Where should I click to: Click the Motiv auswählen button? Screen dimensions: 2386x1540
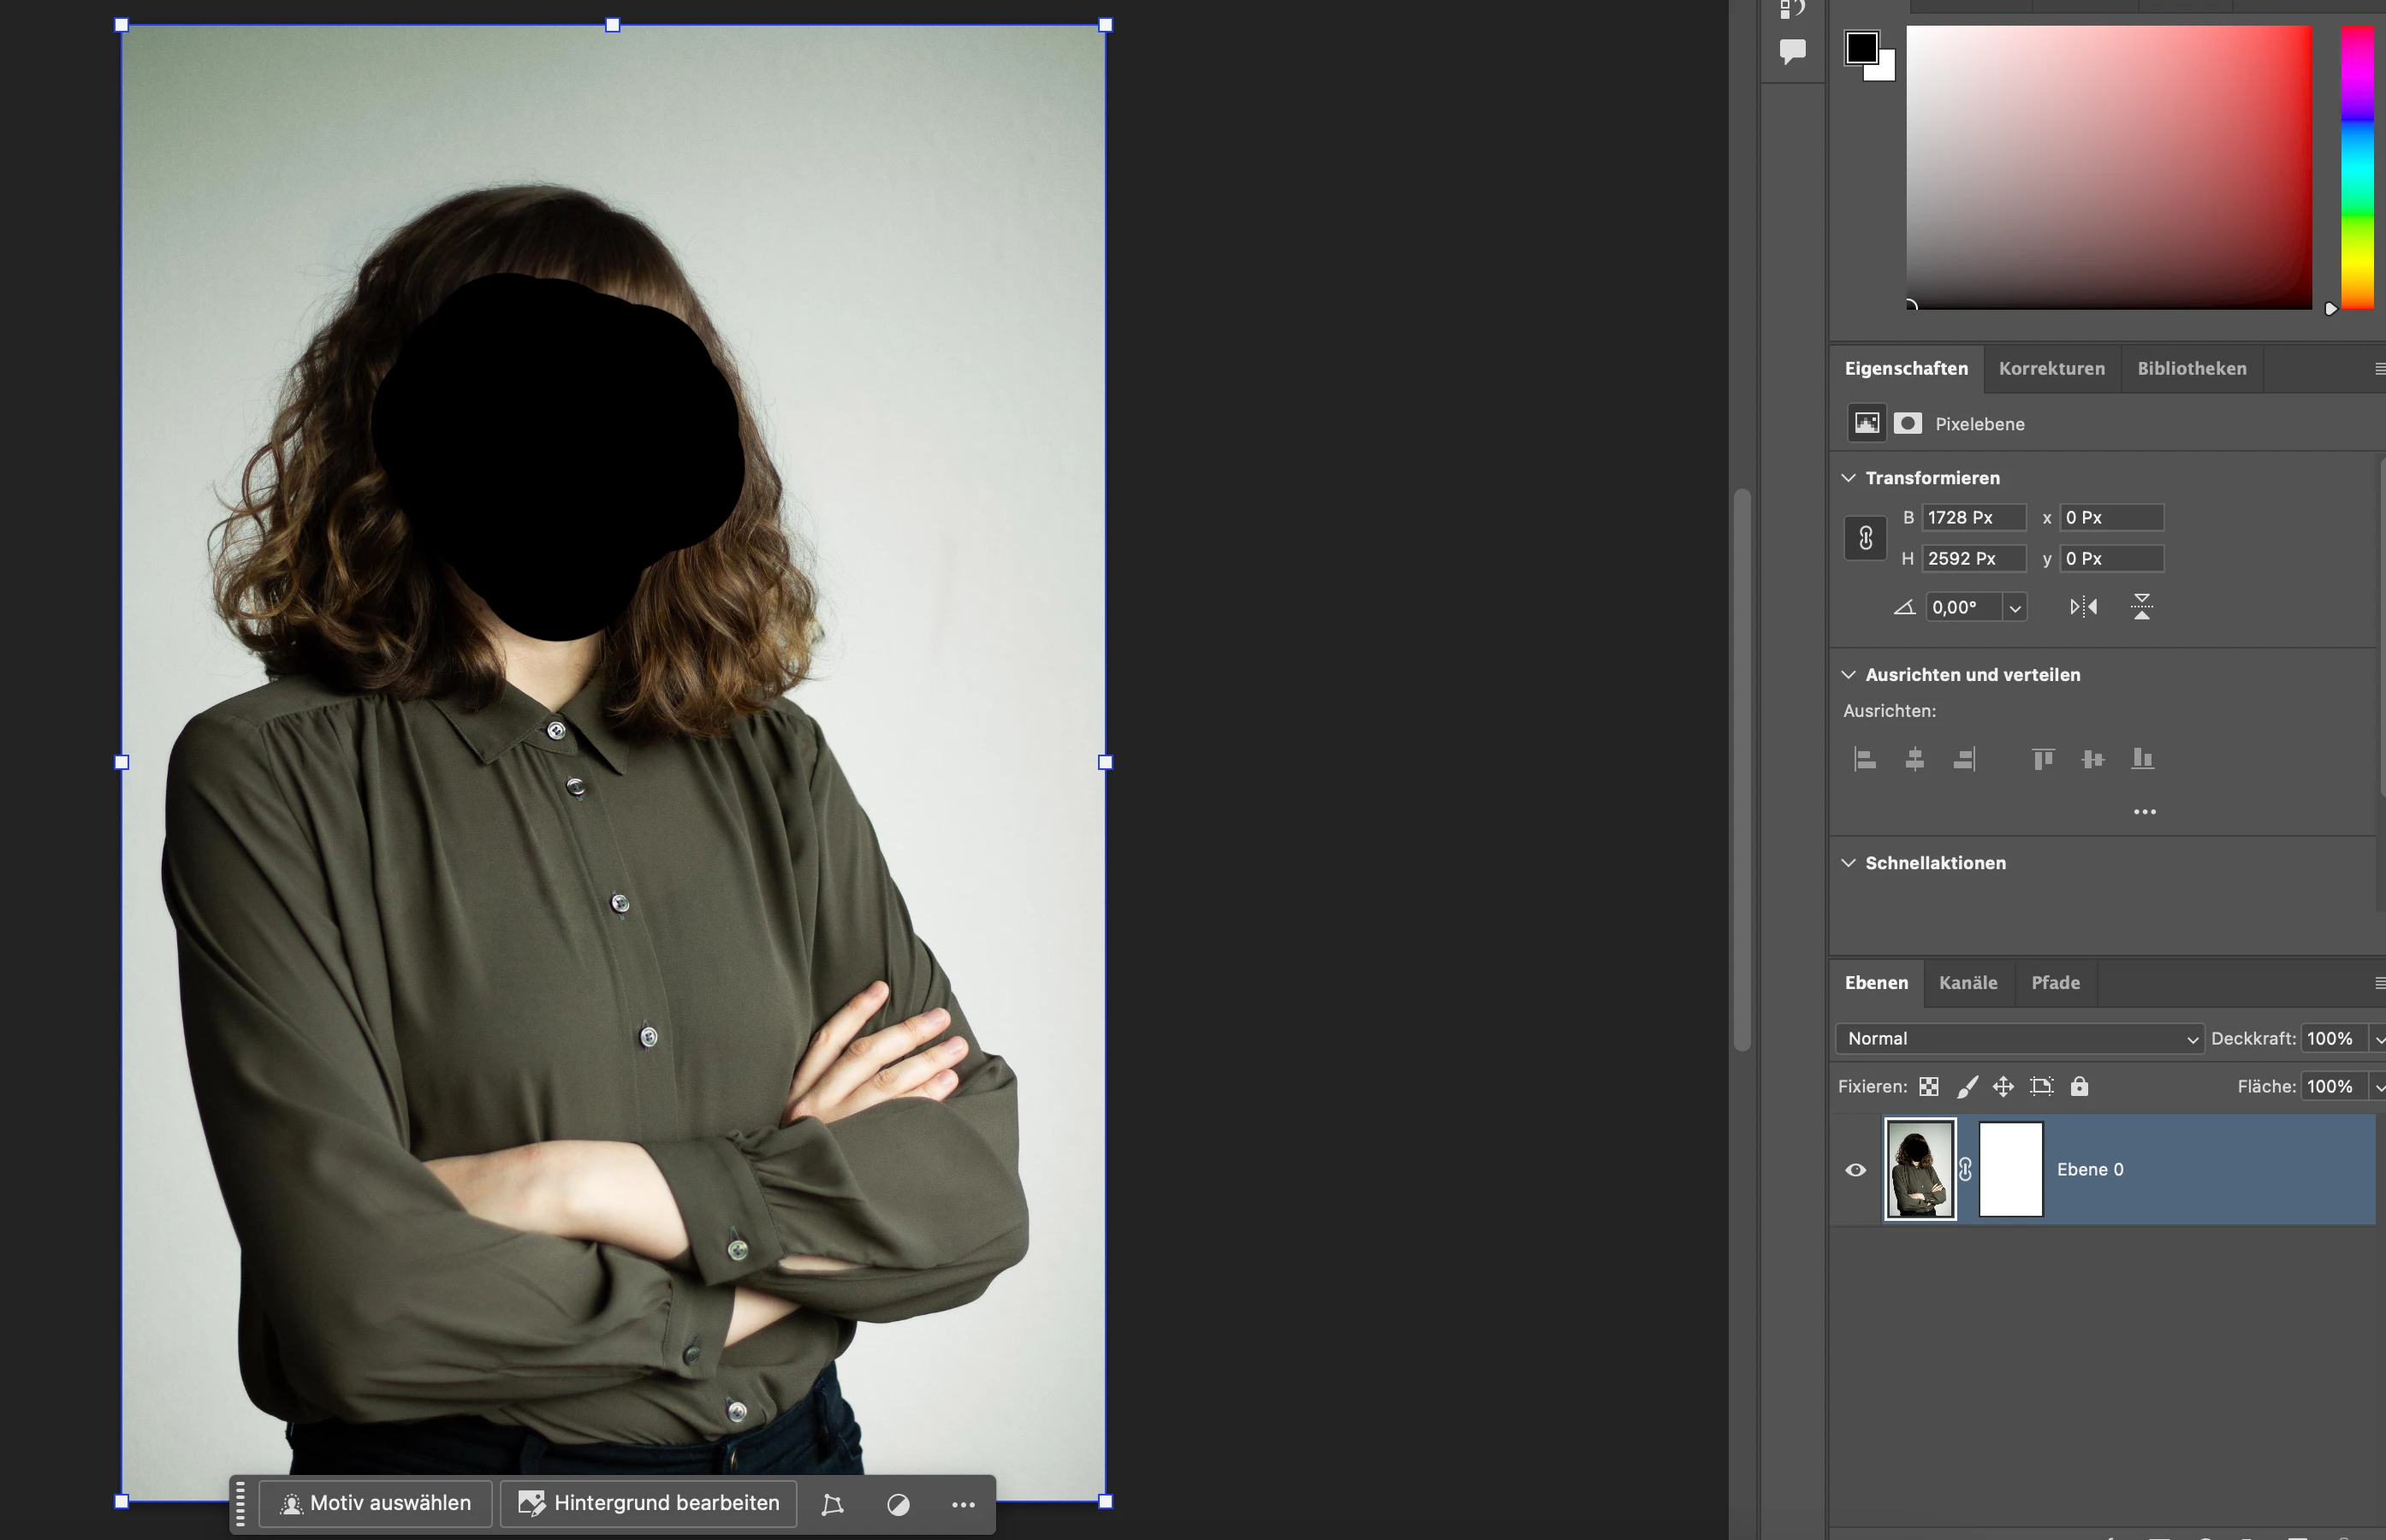pyautogui.click(x=375, y=1503)
